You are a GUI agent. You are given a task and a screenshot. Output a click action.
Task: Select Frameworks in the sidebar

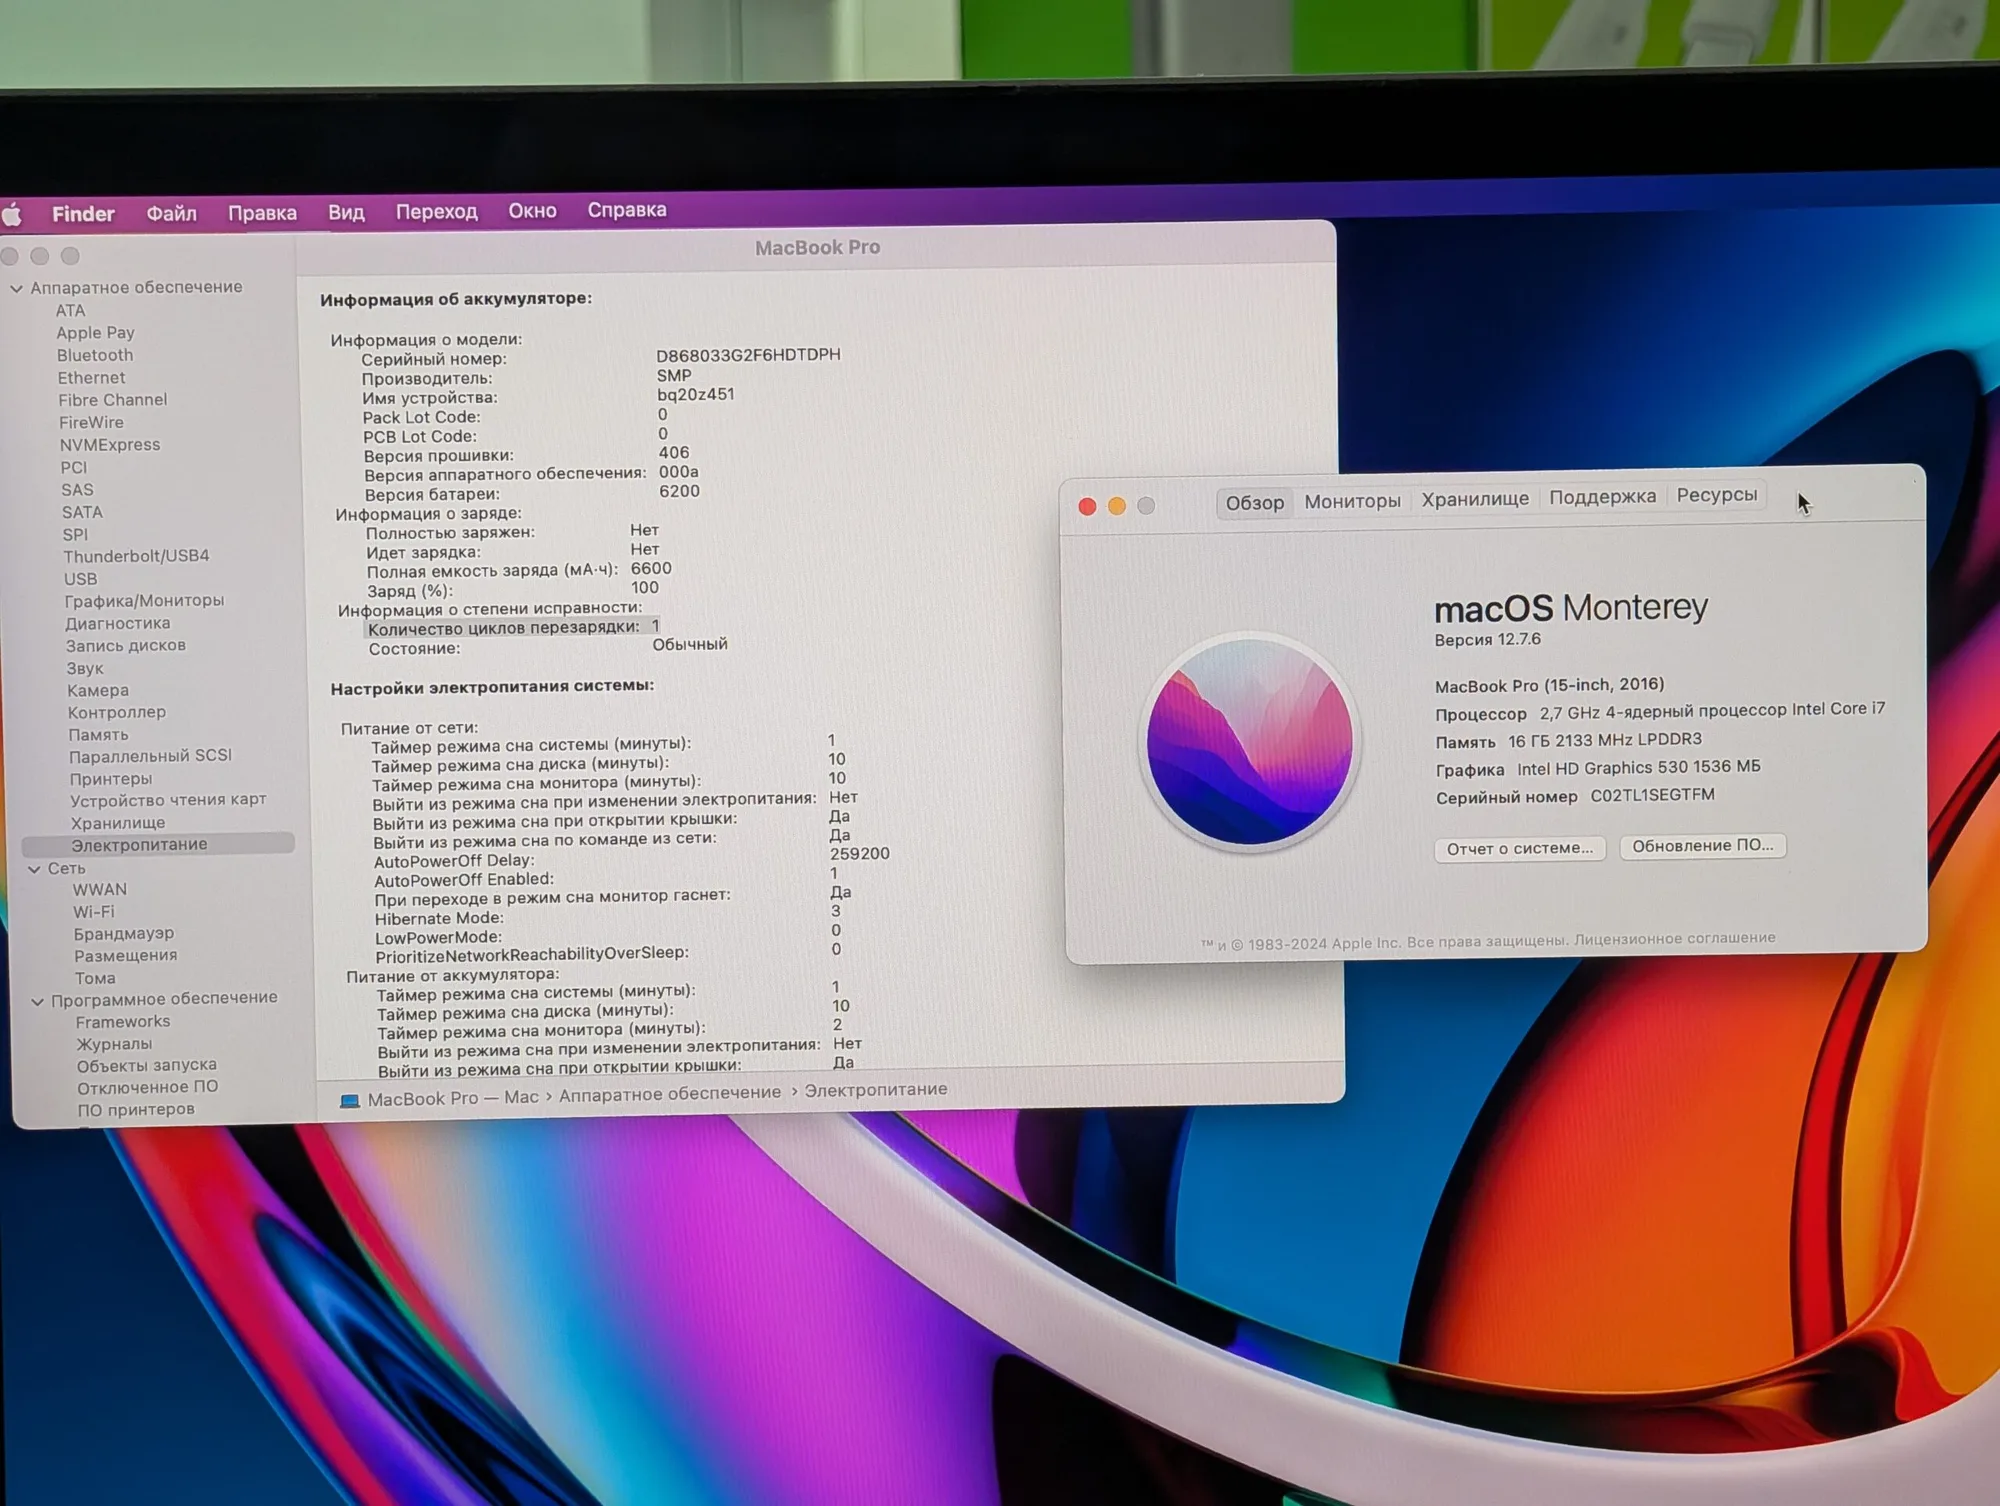coord(122,1022)
